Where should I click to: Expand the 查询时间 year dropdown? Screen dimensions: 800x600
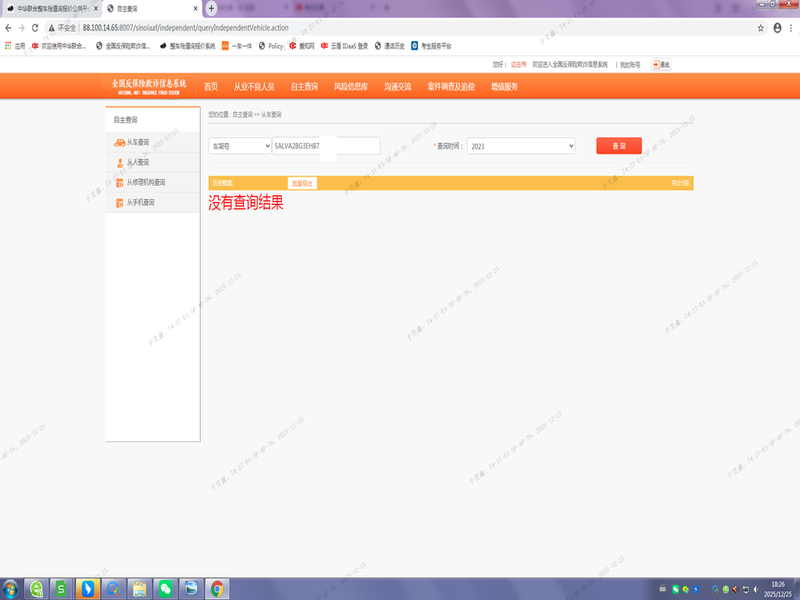click(x=520, y=146)
